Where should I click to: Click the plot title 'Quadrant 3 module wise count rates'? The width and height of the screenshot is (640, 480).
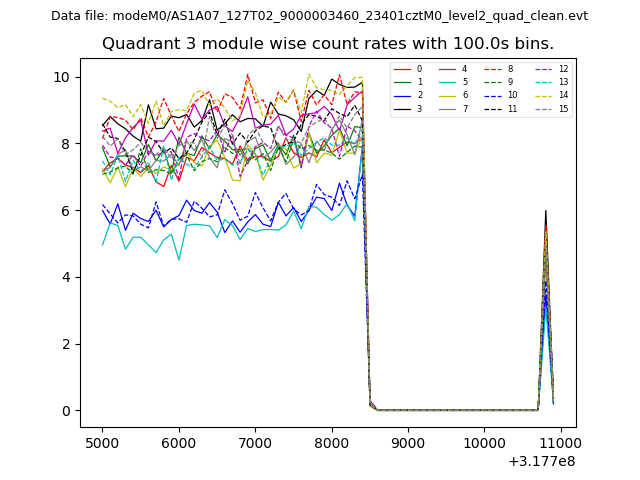coord(327,44)
